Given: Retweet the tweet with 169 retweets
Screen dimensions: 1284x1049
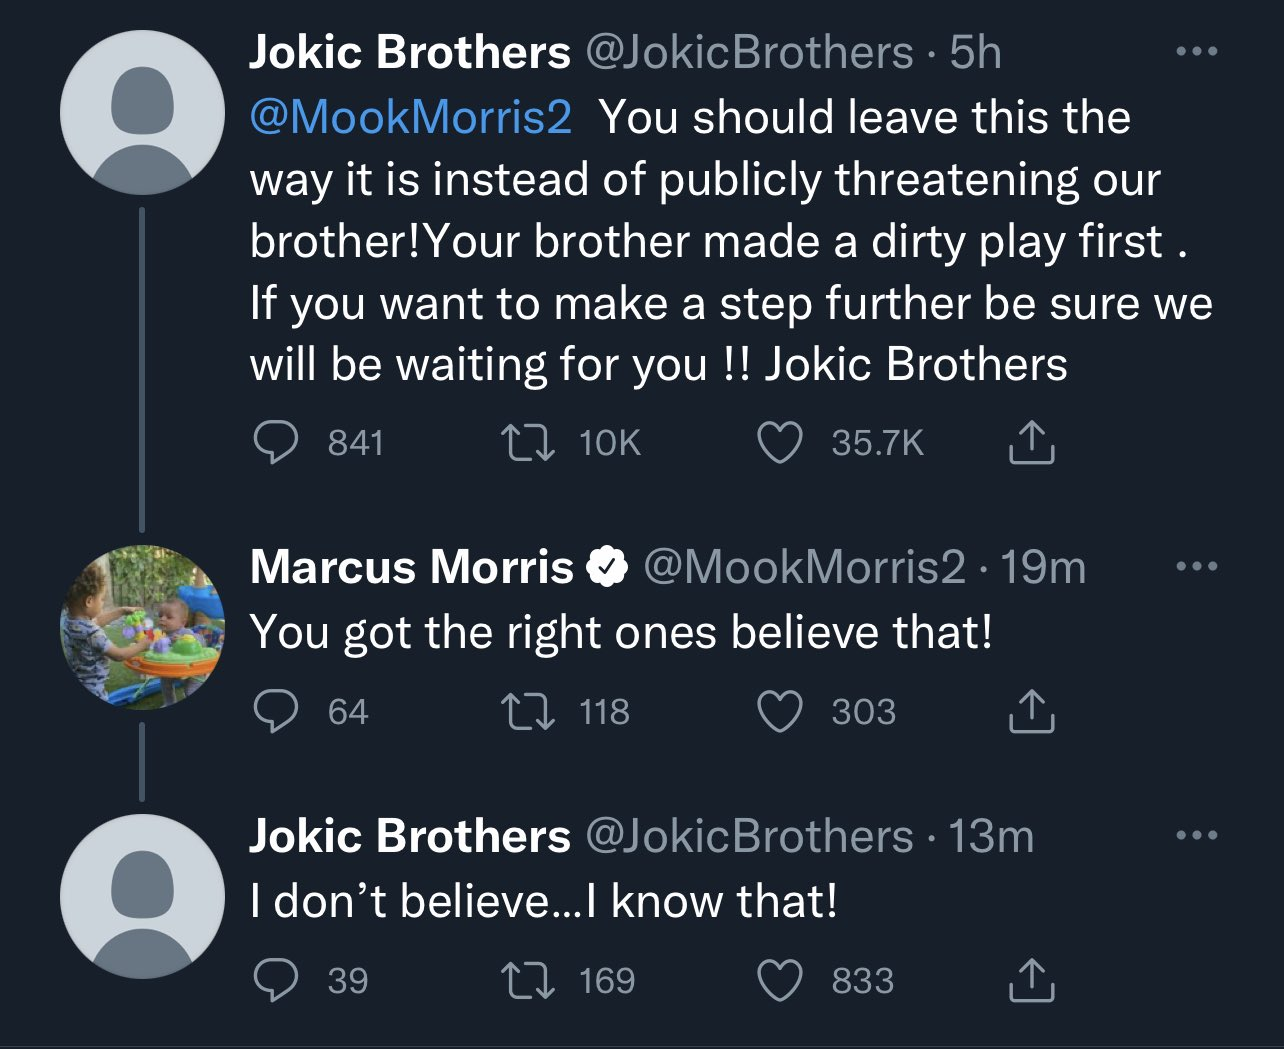Looking at the screenshot, I should (529, 980).
